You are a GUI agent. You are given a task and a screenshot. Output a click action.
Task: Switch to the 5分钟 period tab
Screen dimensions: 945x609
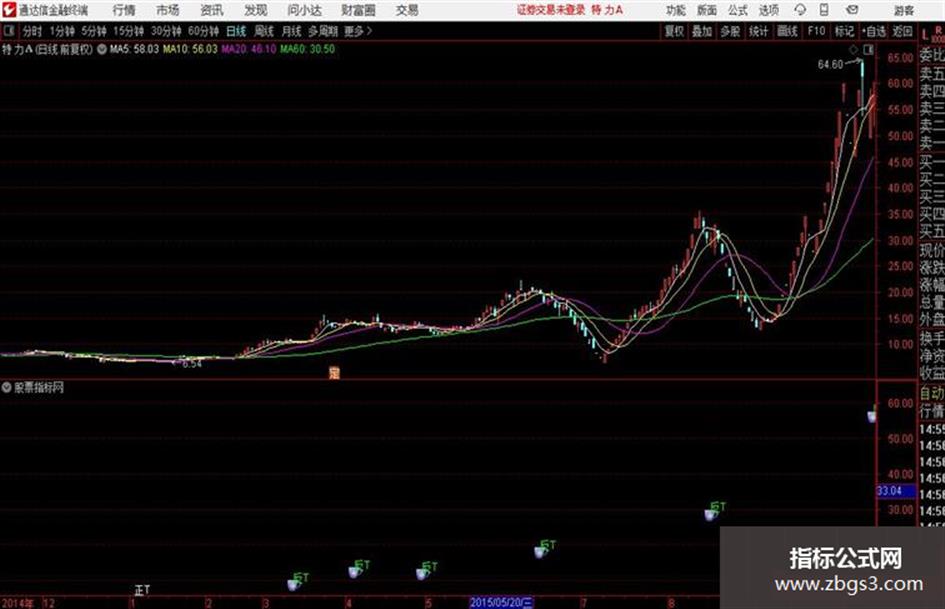pyautogui.click(x=94, y=31)
